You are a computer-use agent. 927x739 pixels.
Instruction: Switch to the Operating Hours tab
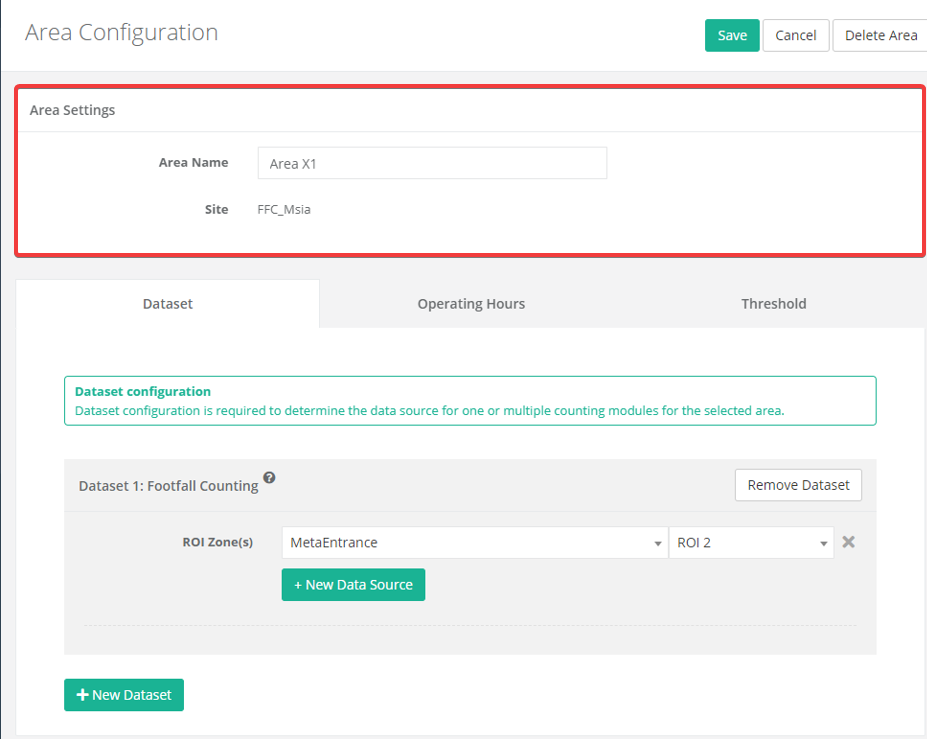tap(471, 304)
